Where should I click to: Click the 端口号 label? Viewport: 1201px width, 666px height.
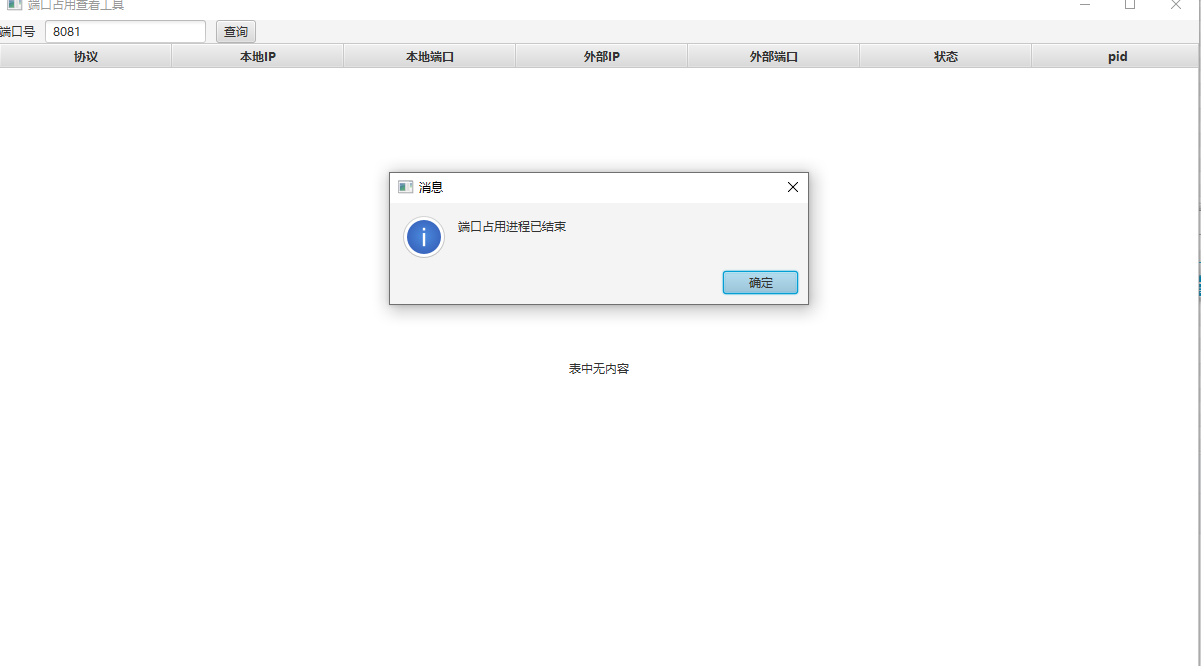(x=17, y=32)
